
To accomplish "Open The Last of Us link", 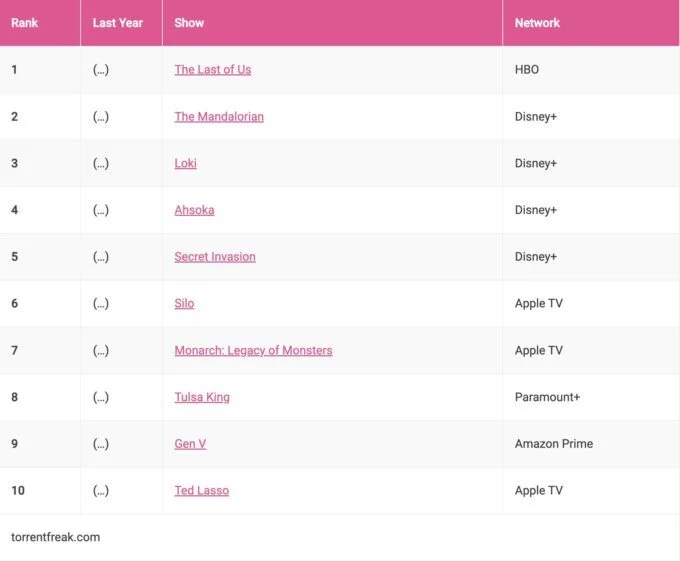I will tap(212, 70).
